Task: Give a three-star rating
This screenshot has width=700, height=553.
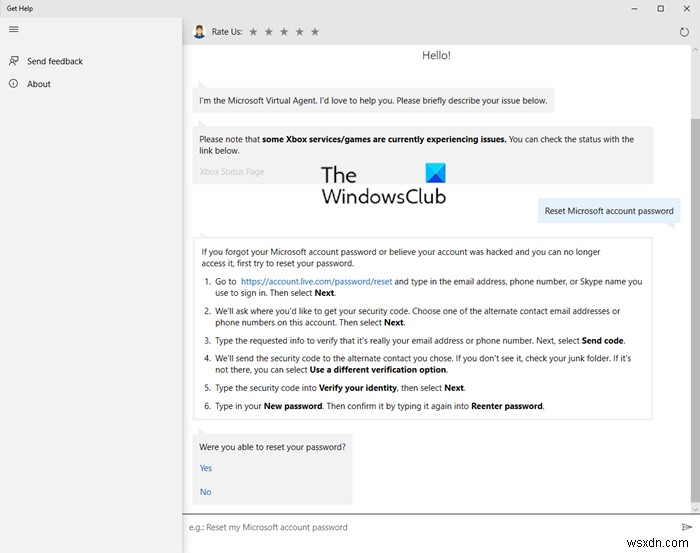Action: click(x=284, y=32)
